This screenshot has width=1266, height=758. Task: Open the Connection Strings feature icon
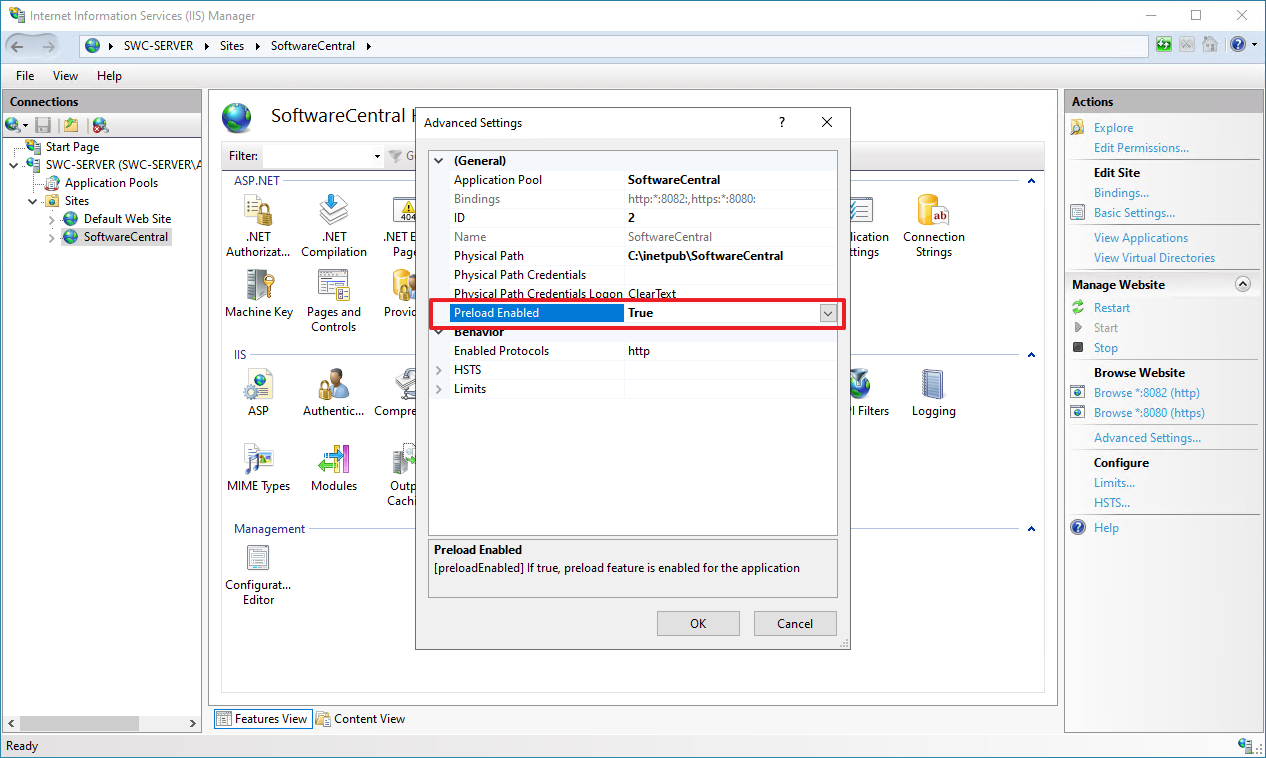click(933, 213)
